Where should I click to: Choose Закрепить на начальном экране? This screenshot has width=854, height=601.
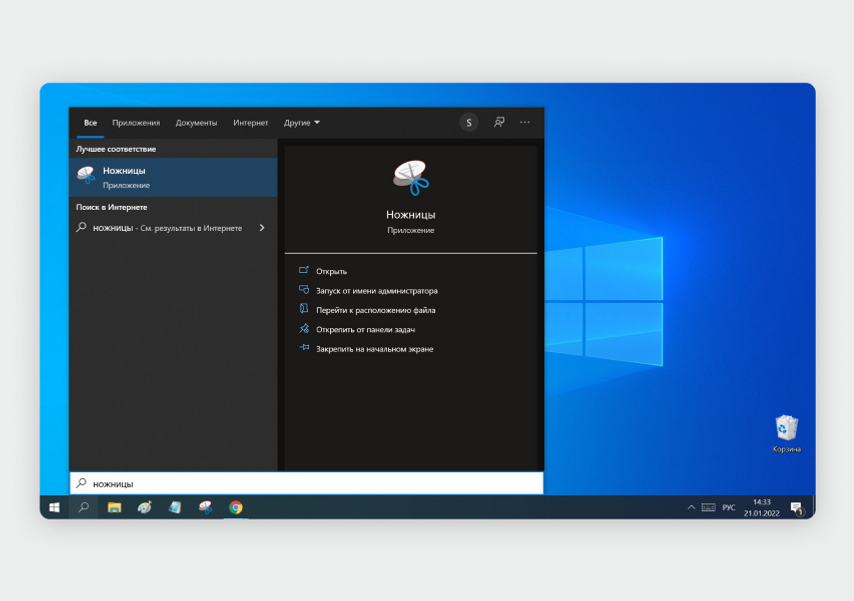click(374, 349)
